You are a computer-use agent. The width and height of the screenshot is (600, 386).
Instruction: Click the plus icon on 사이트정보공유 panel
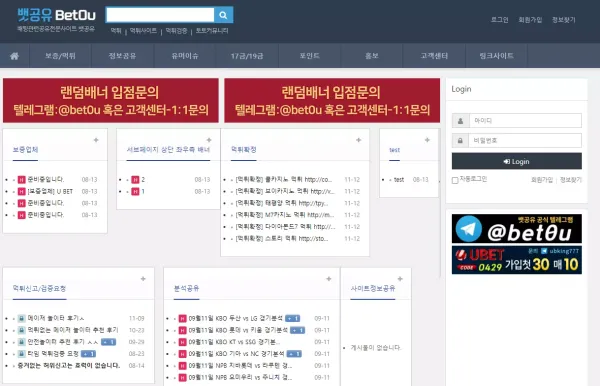[400, 279]
